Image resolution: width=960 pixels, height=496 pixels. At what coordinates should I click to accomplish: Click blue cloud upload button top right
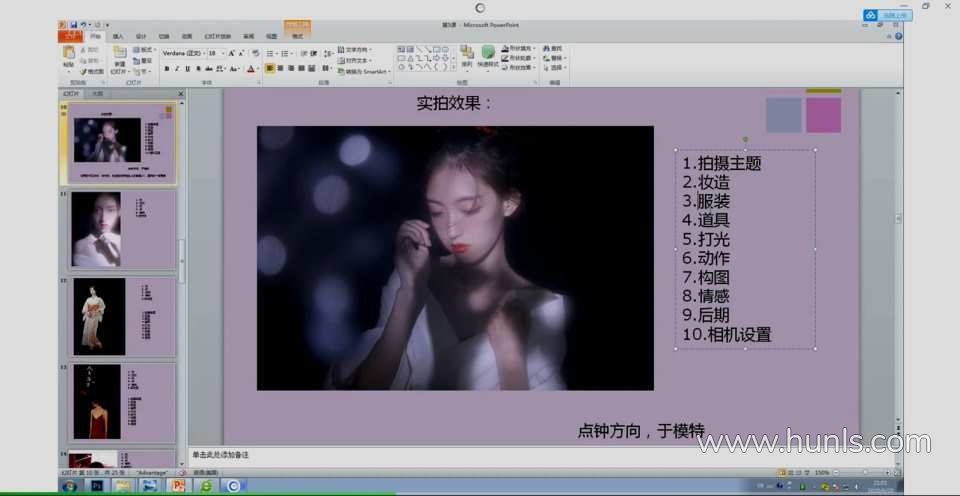coord(888,15)
